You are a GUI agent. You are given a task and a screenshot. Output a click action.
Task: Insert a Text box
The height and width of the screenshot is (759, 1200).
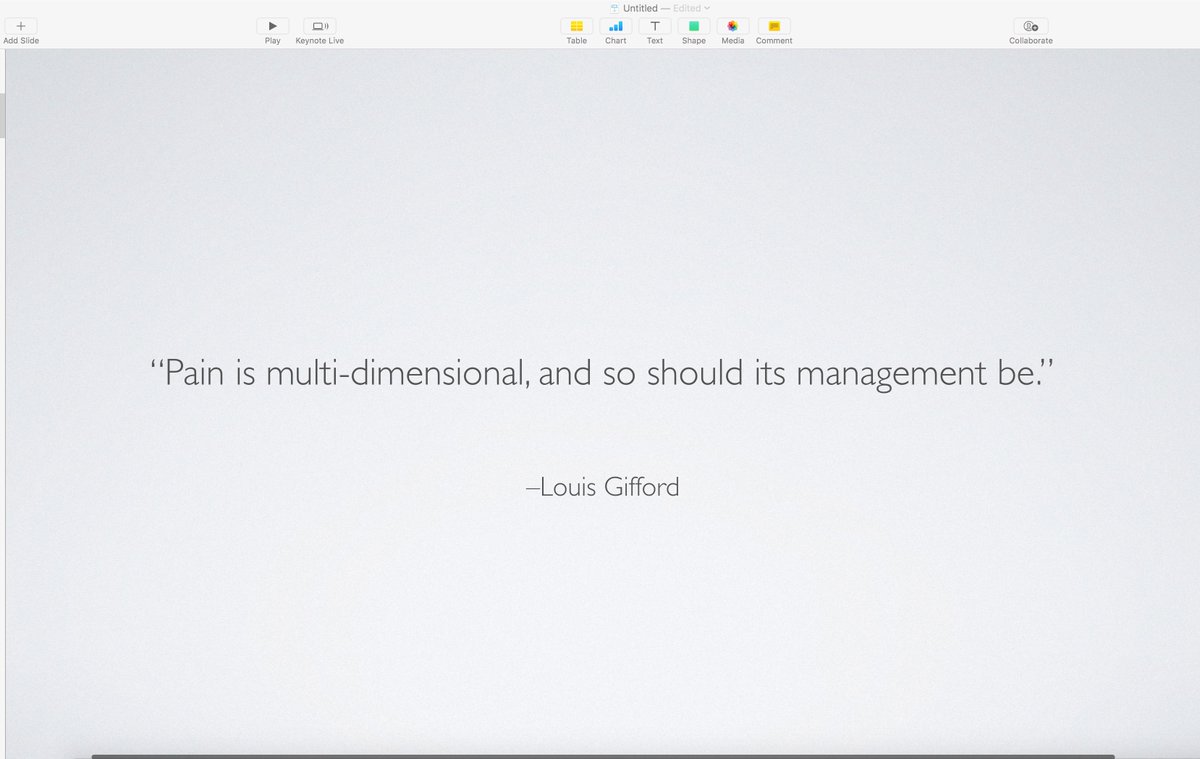654,27
